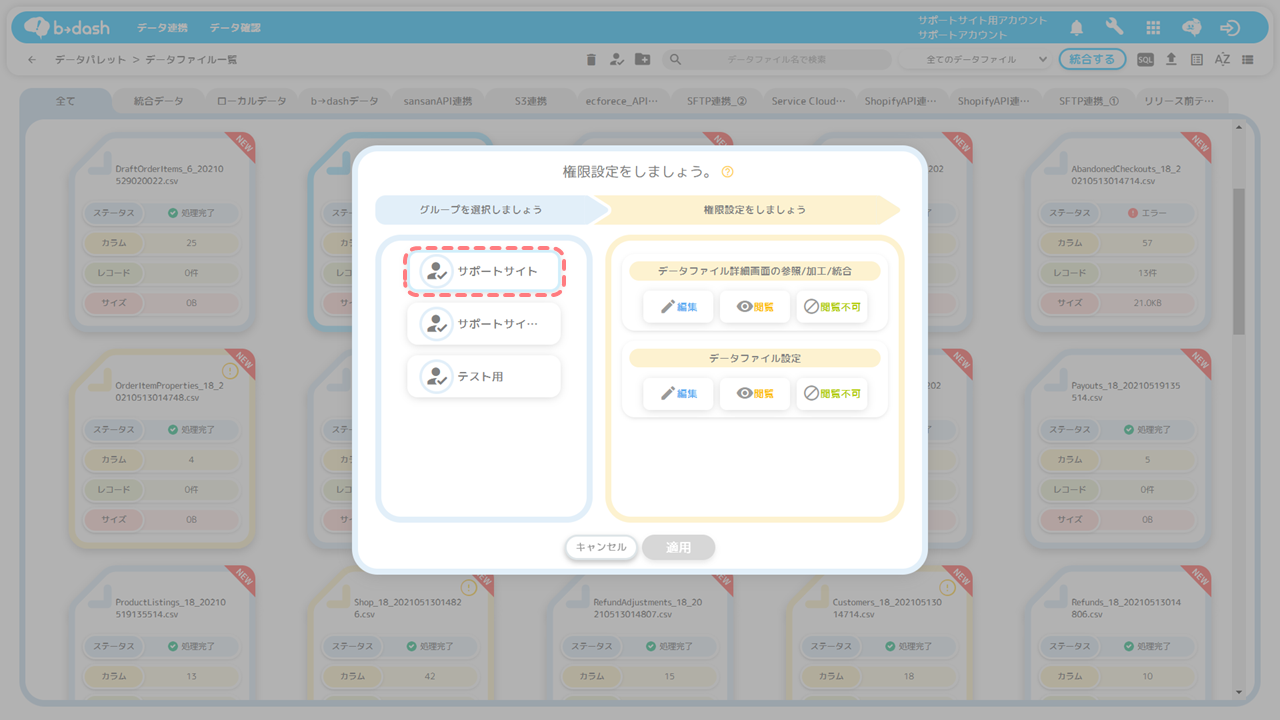Viewport: 1280px width, 720px height.
Task: Open the 全てのデータファイル dropdown
Action: (x=974, y=60)
